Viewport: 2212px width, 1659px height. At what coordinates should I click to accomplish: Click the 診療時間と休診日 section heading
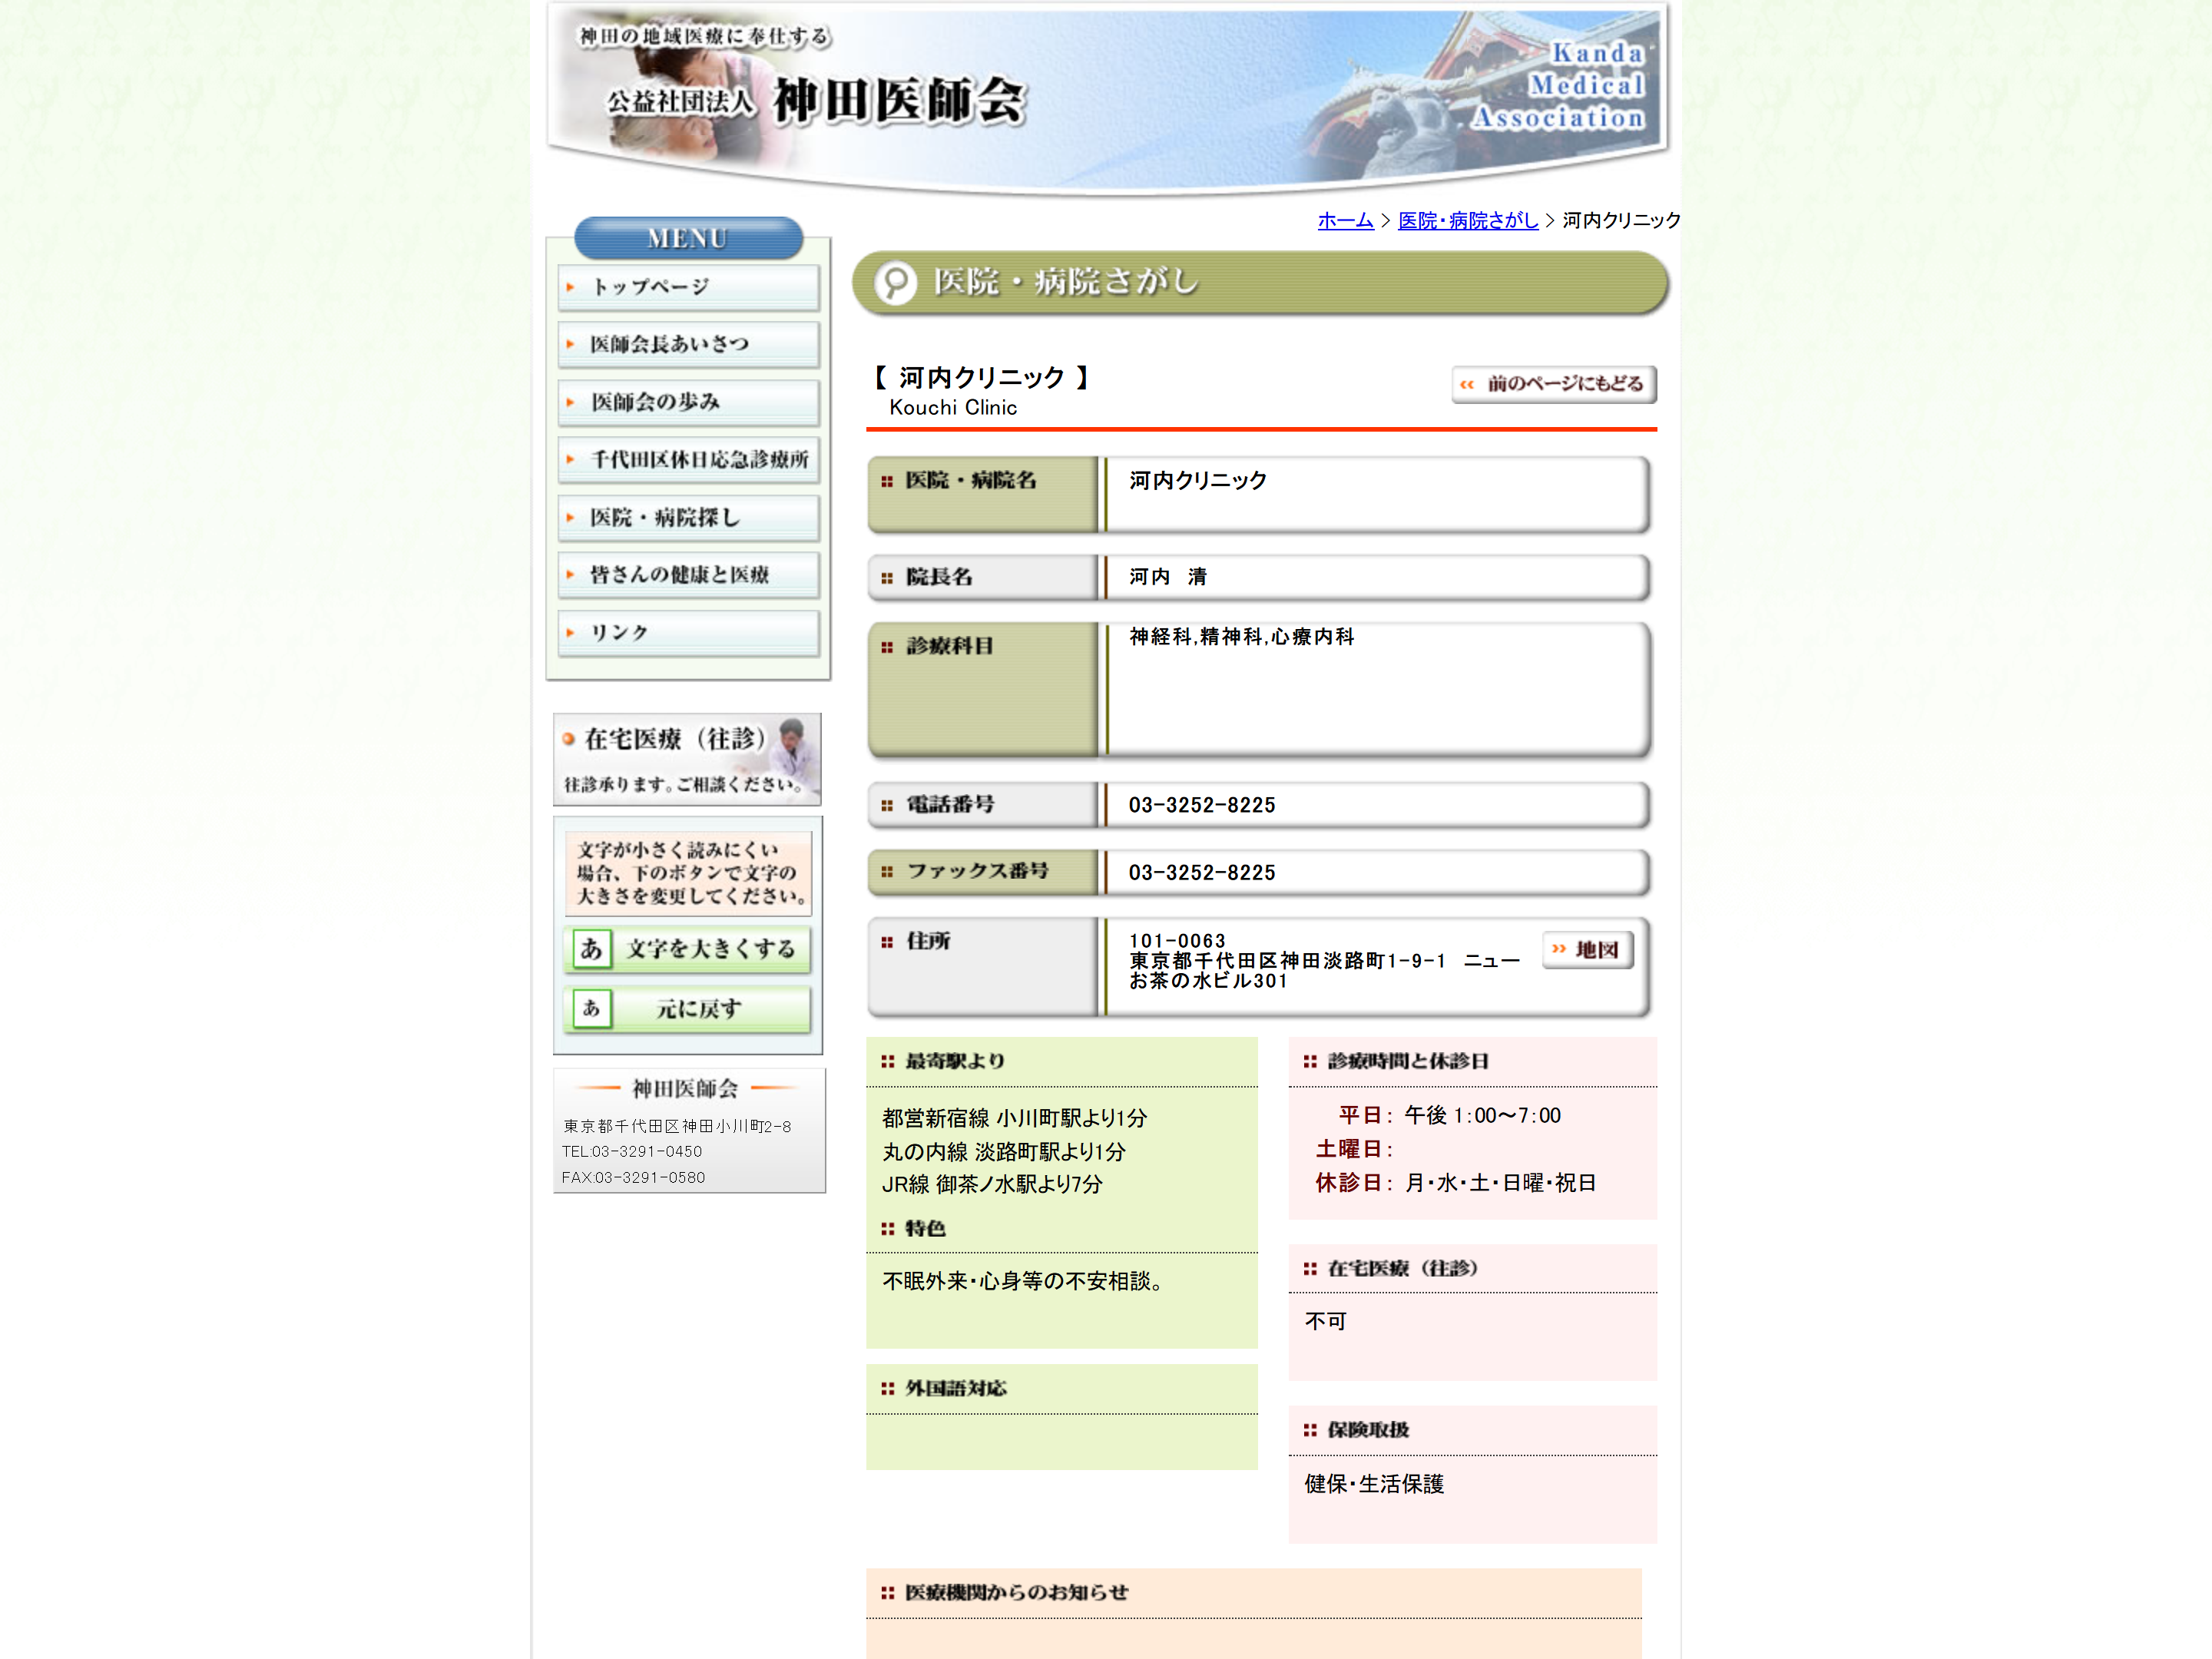click(x=1408, y=1062)
